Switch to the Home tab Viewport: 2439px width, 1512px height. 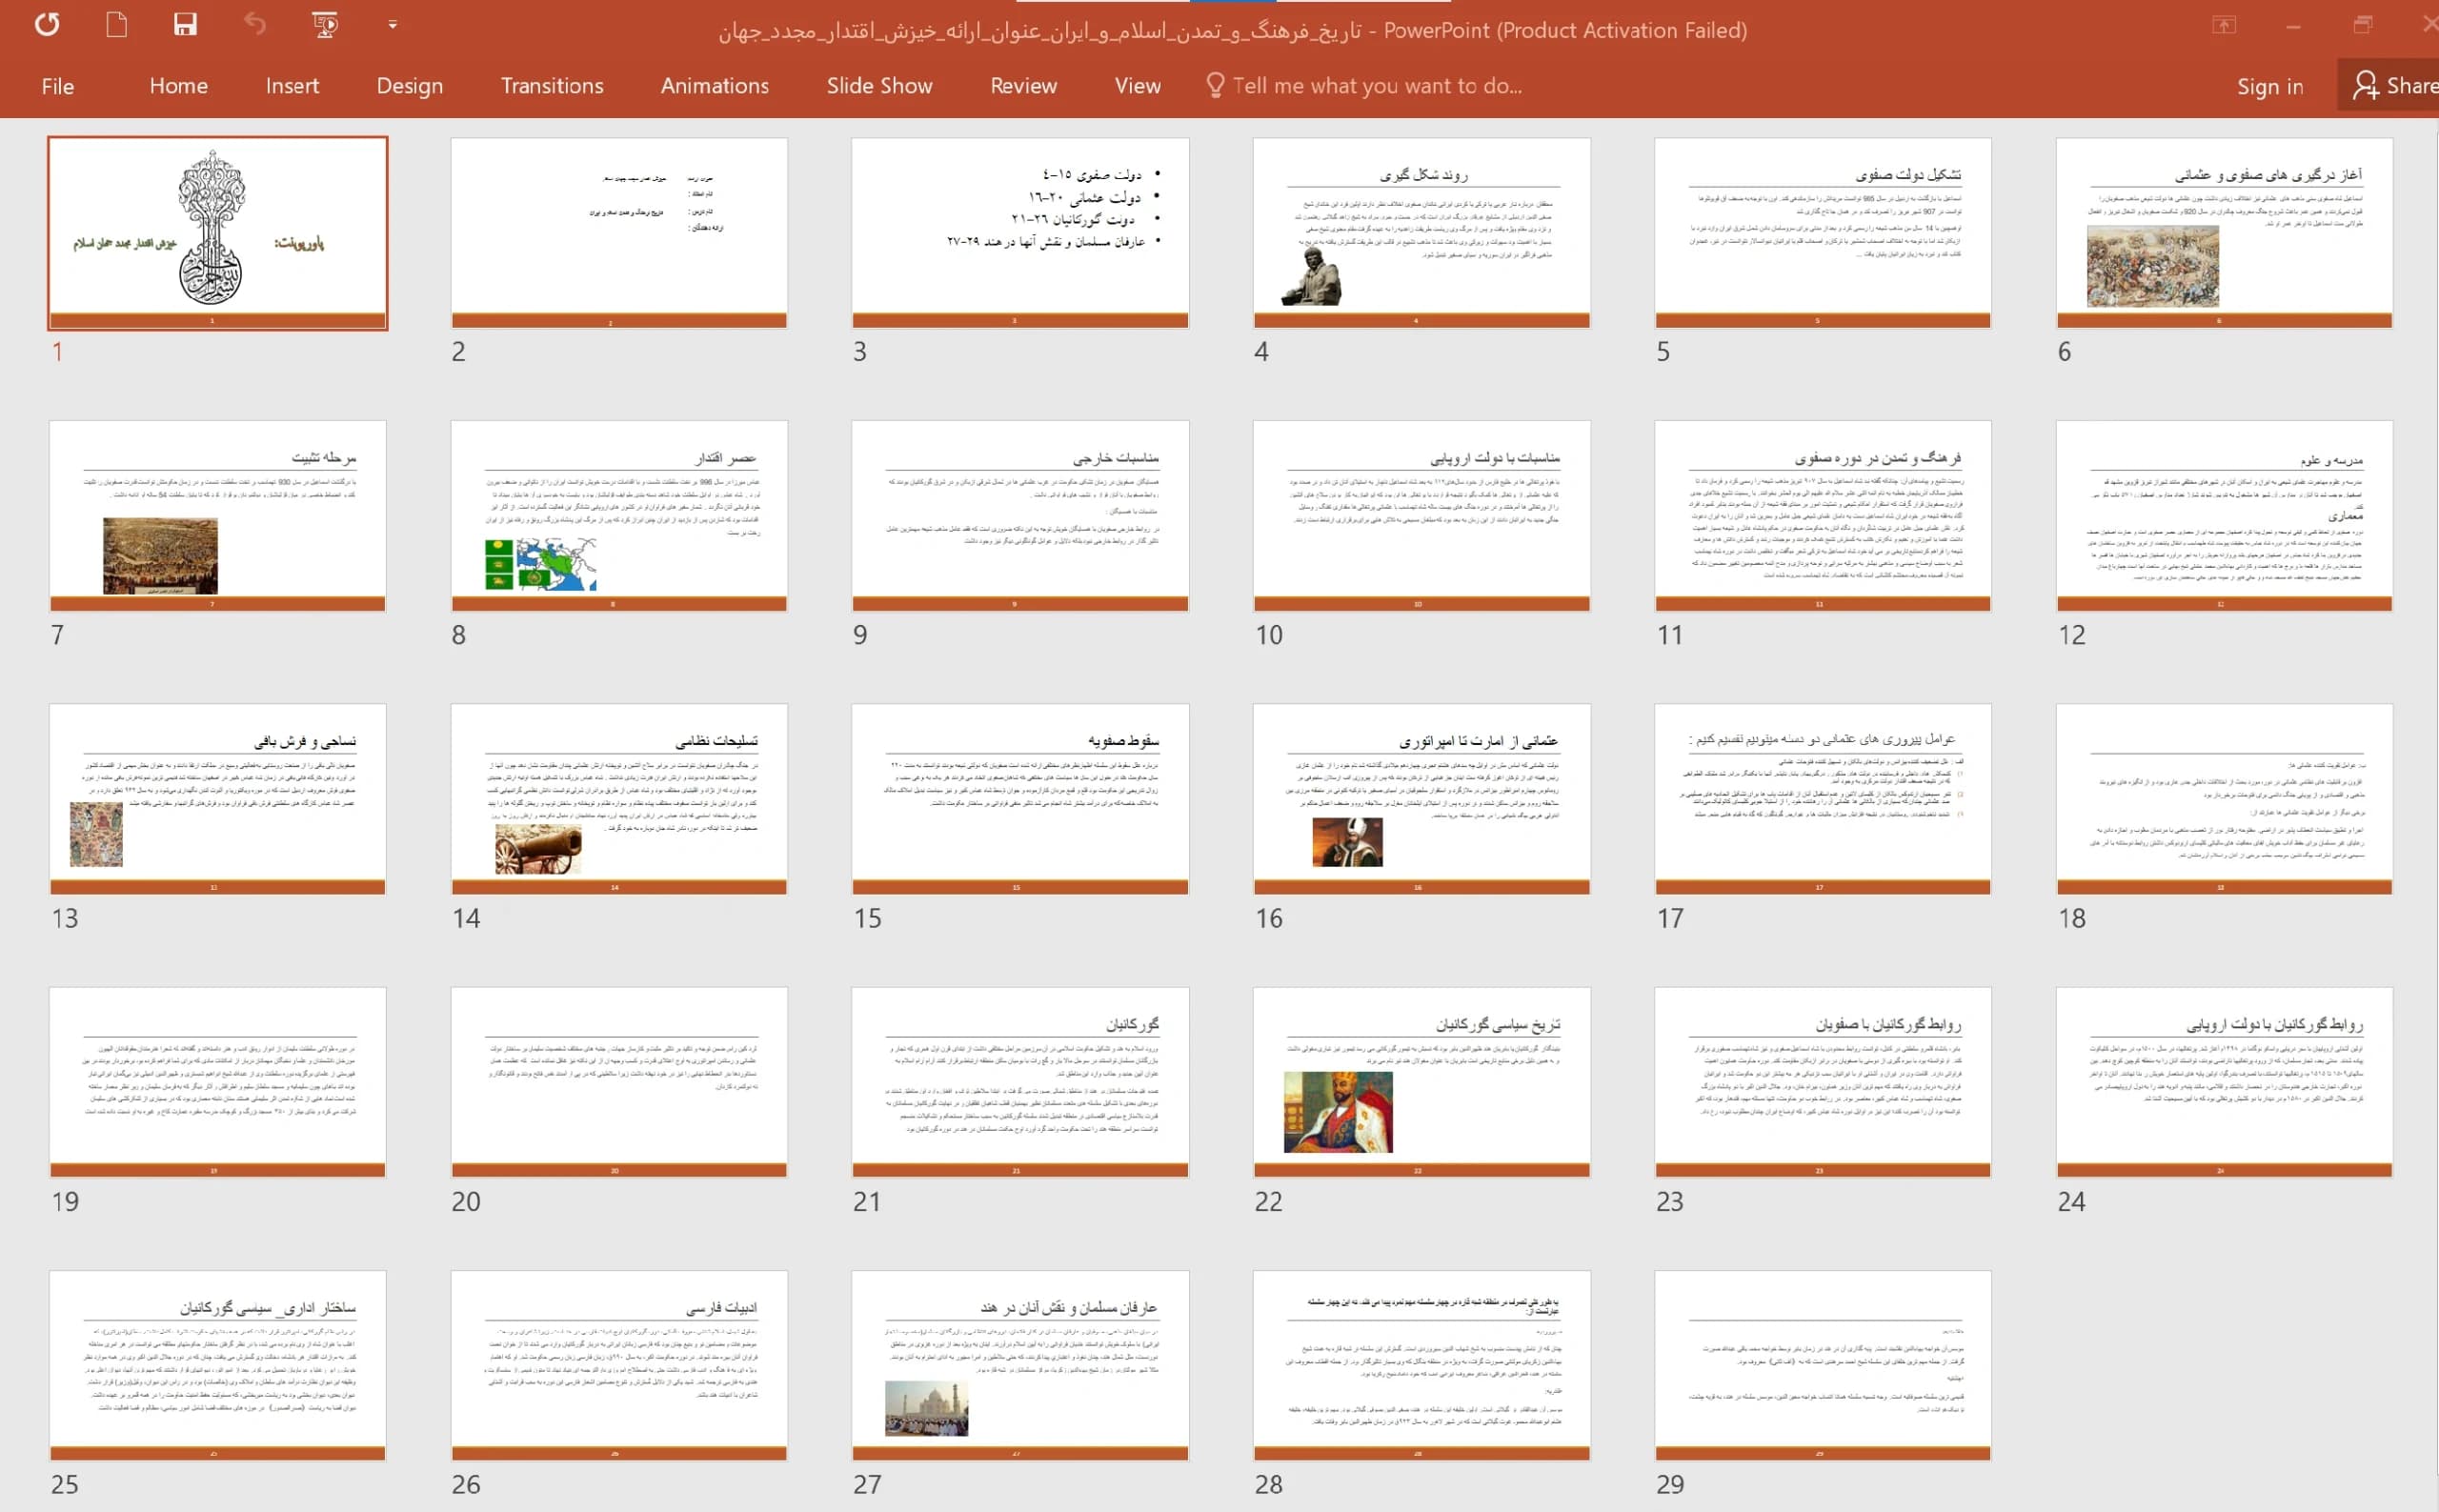tap(179, 86)
